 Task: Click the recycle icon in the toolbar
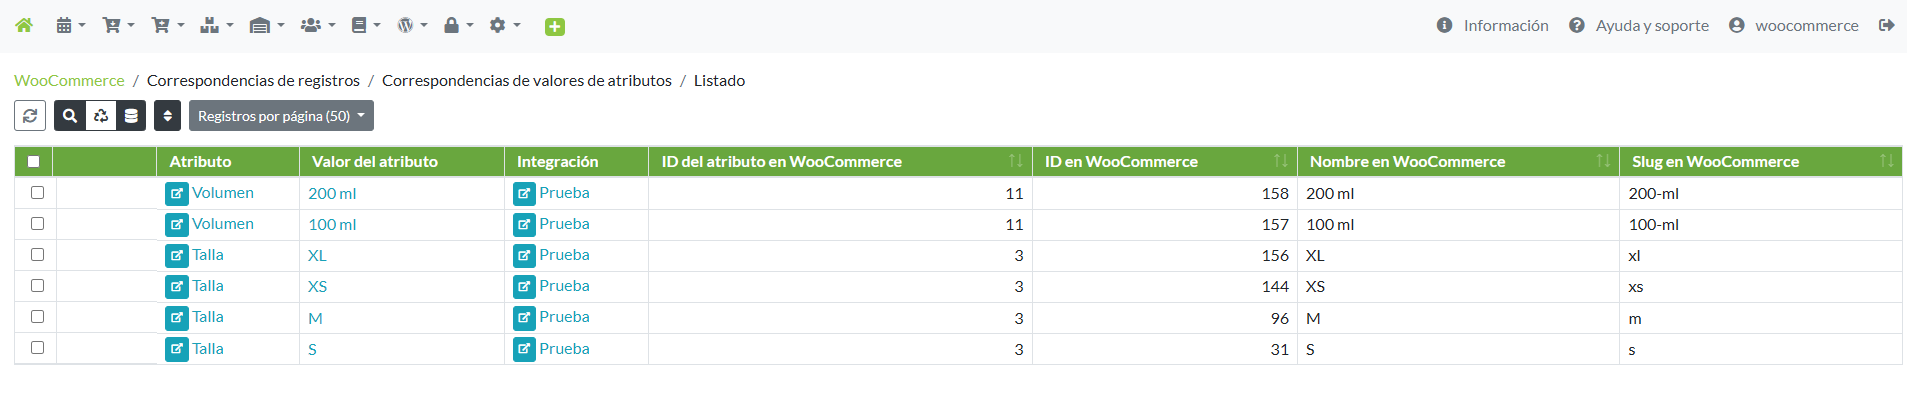[x=101, y=116]
